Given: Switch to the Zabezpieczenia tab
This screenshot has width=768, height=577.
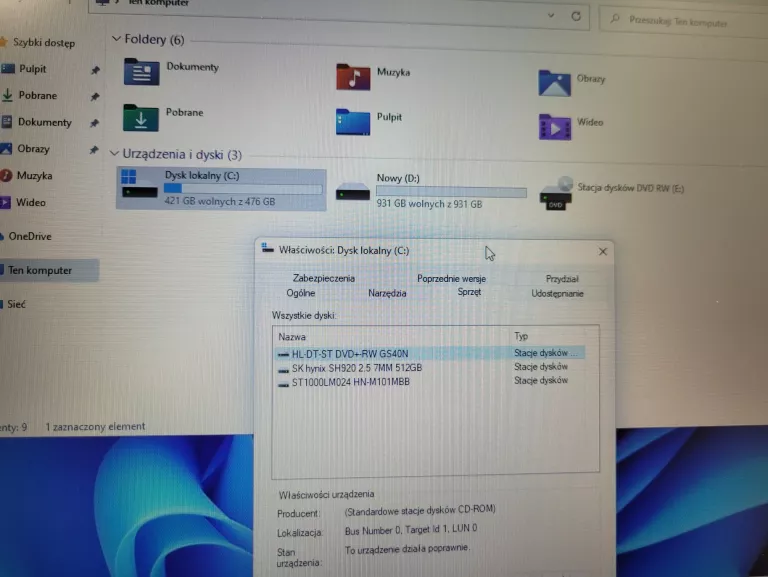Looking at the screenshot, I should point(324,278).
